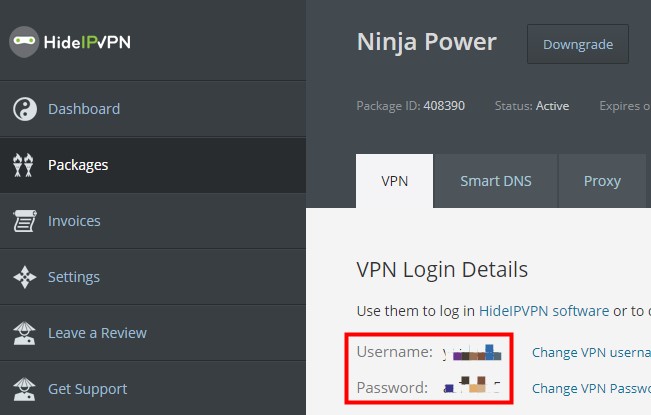Click the HideIPVPN ninja logo icon

pyautogui.click(x=24, y=42)
